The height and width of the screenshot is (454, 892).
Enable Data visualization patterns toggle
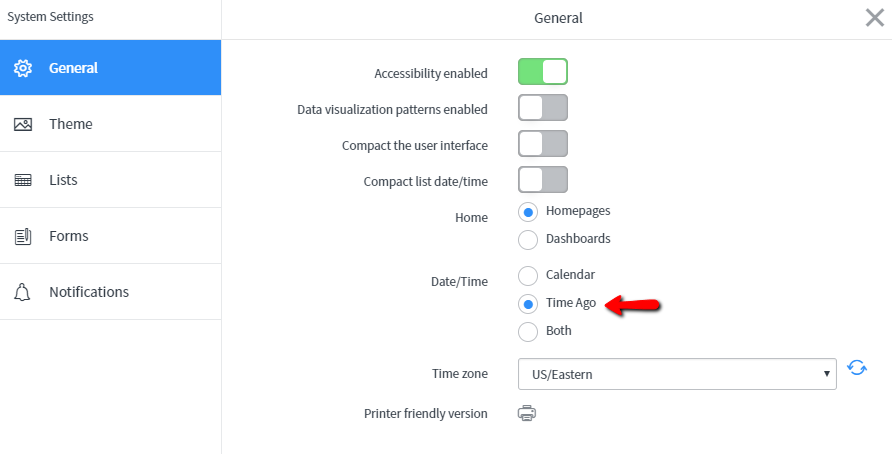pyautogui.click(x=543, y=108)
